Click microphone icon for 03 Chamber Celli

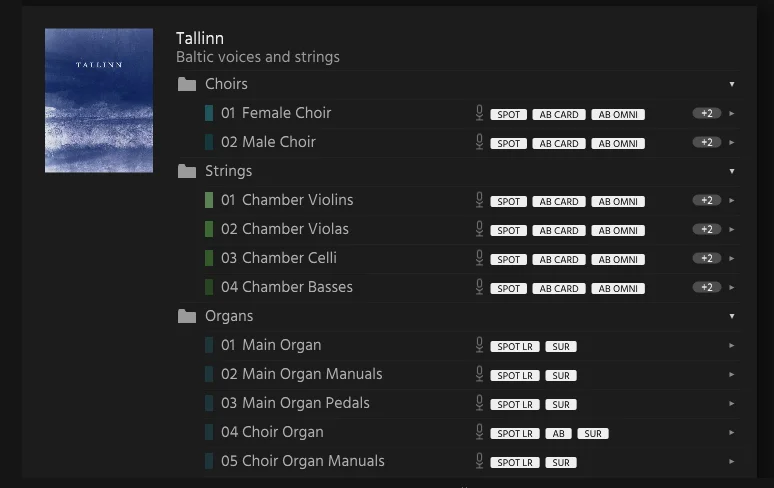pyautogui.click(x=479, y=258)
